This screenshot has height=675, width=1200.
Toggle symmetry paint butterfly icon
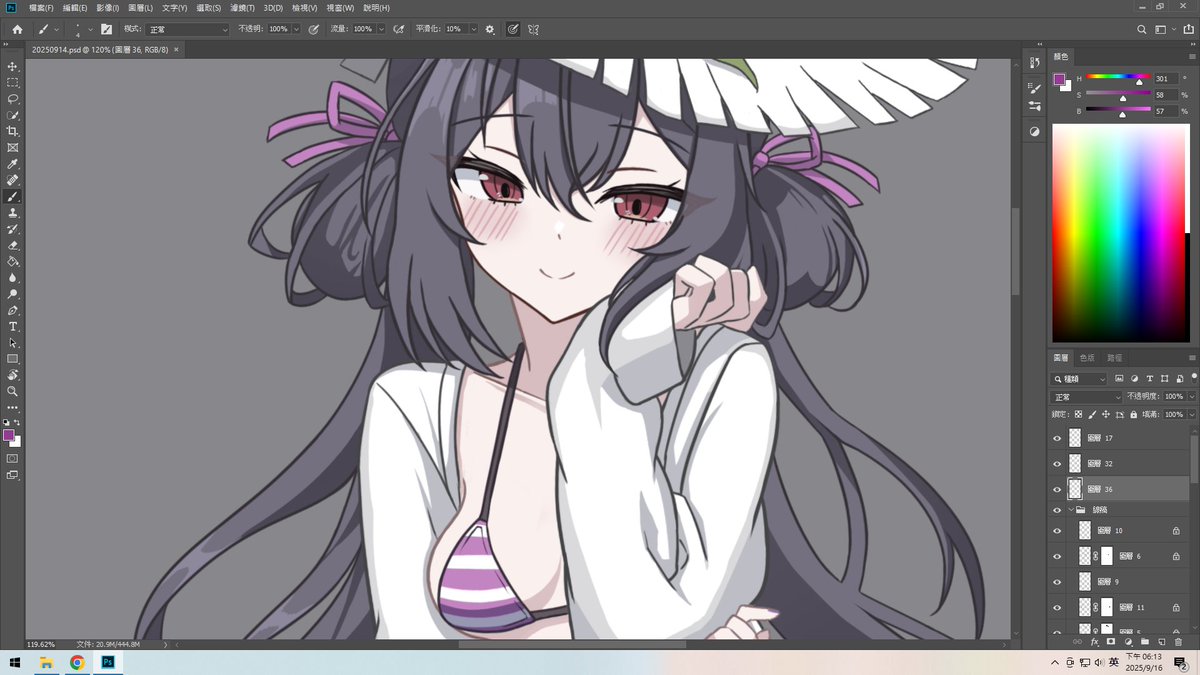click(533, 29)
